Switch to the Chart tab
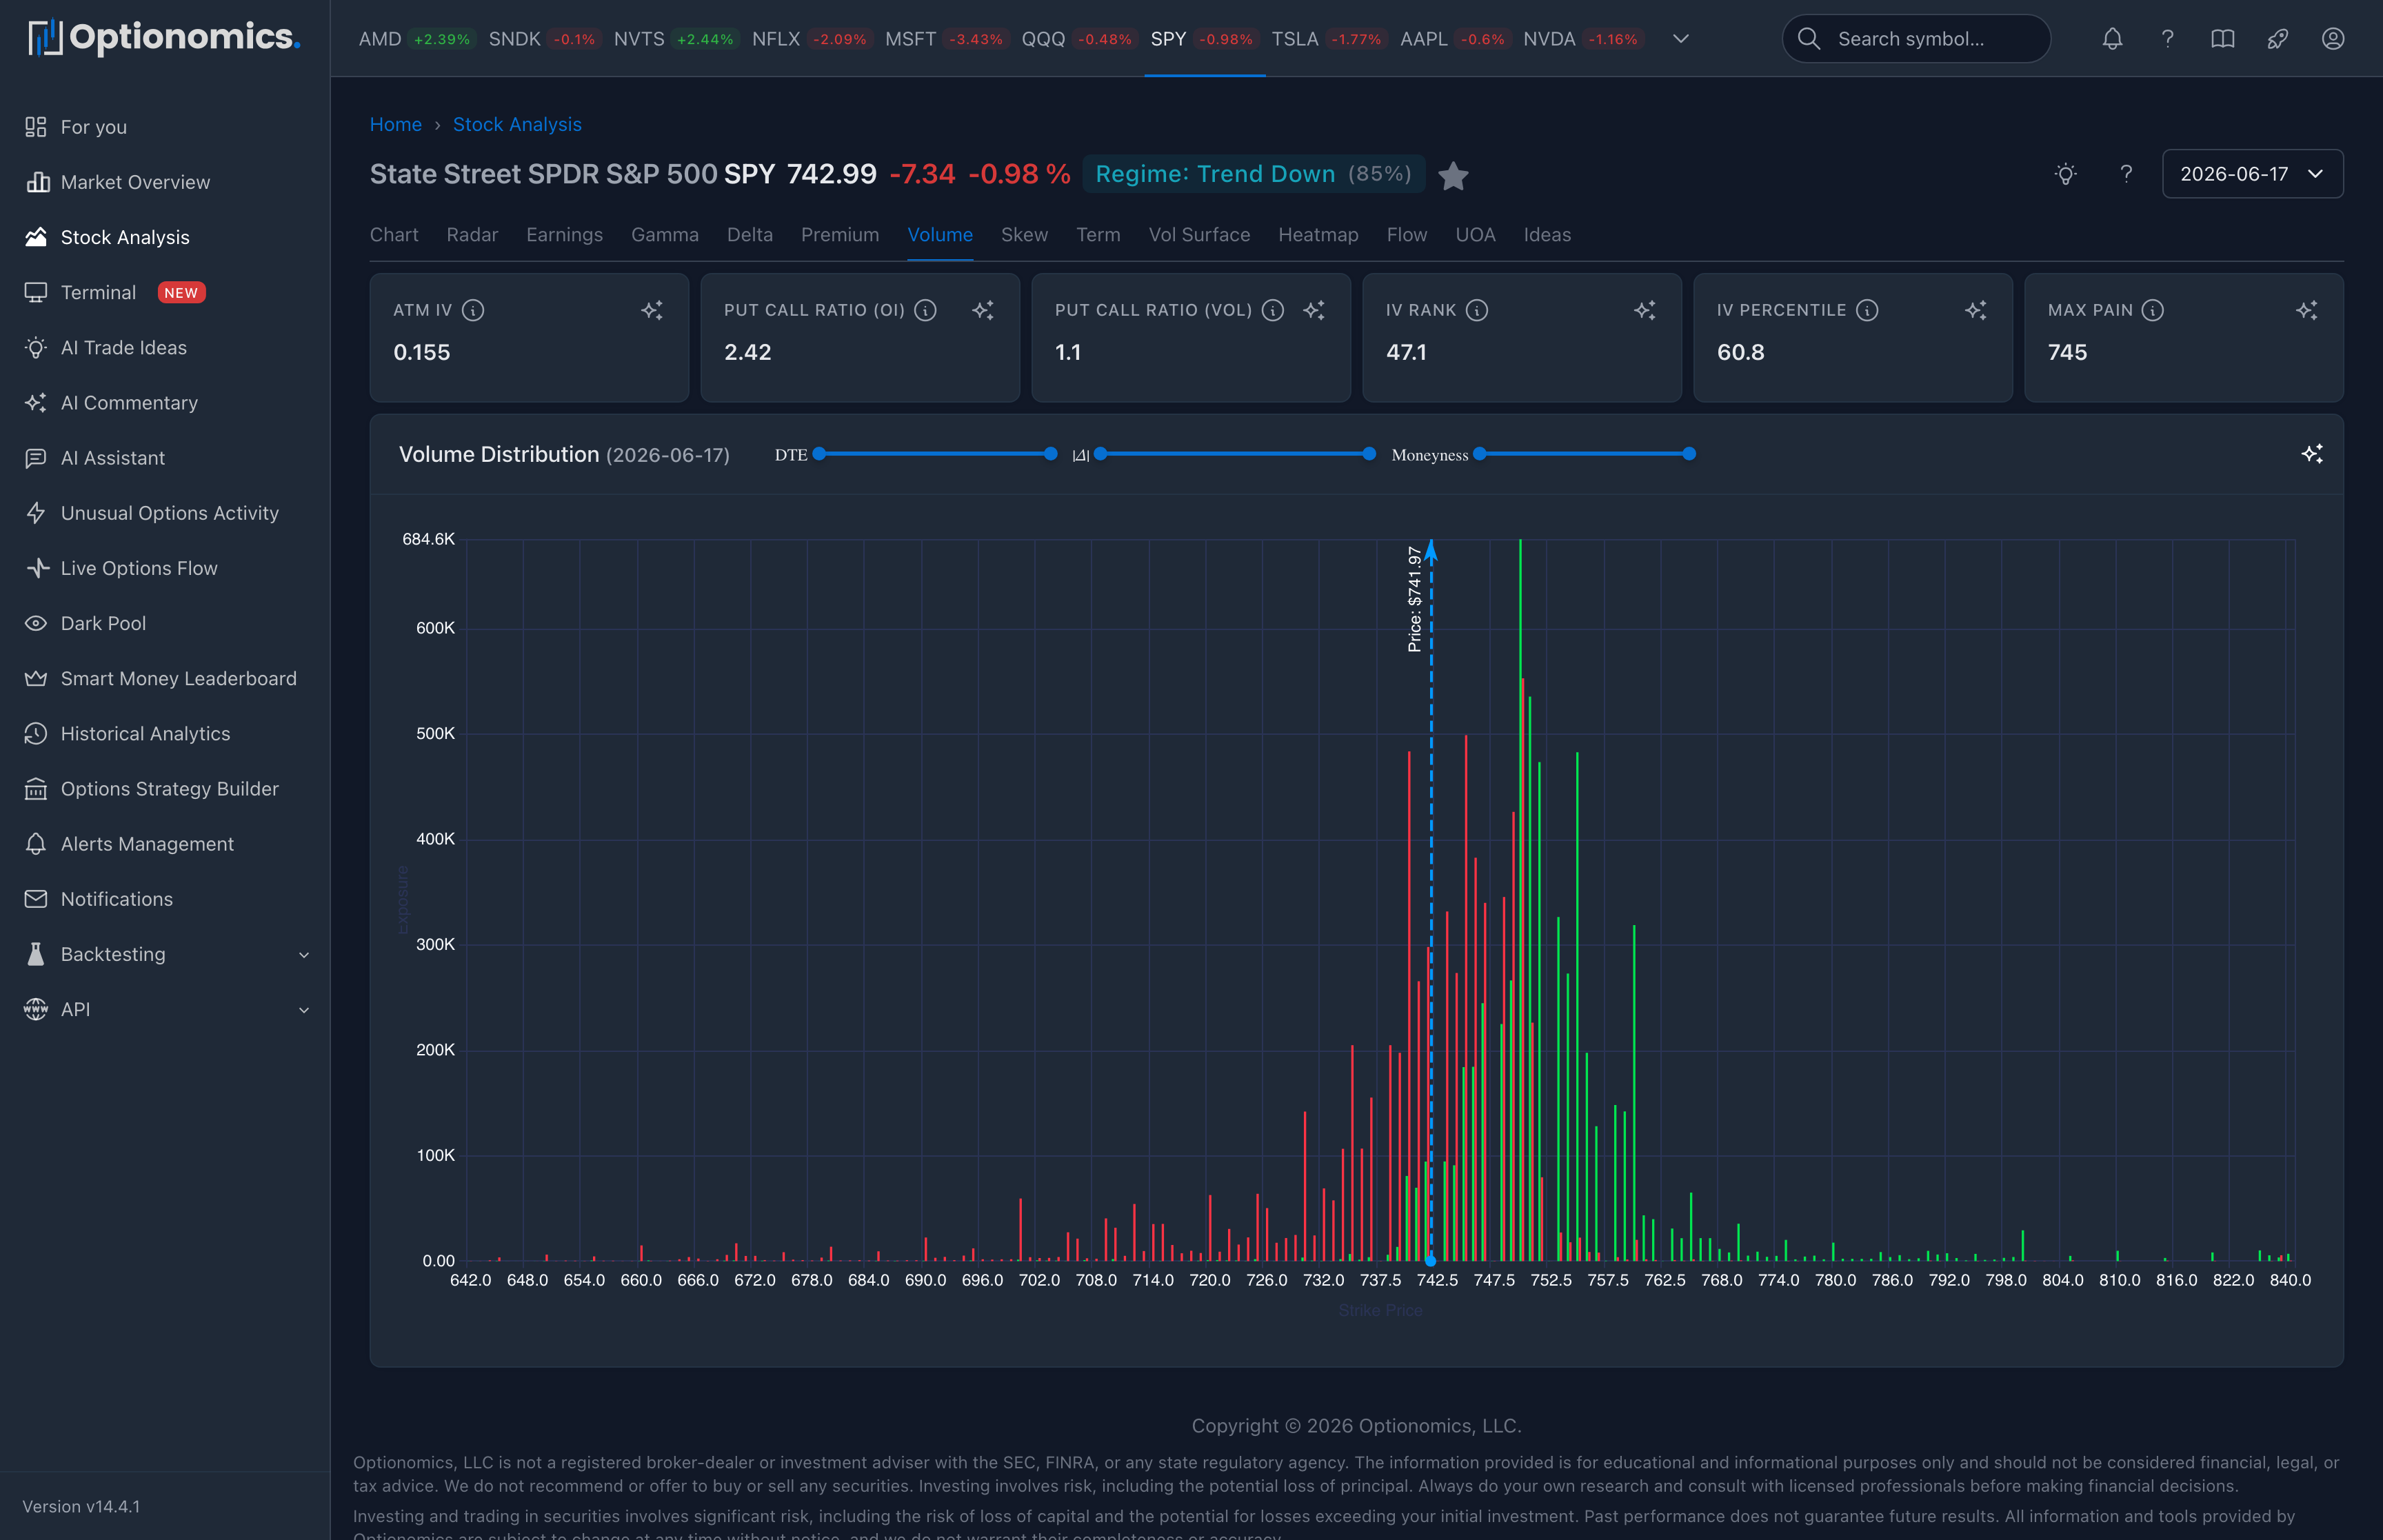 (x=394, y=235)
